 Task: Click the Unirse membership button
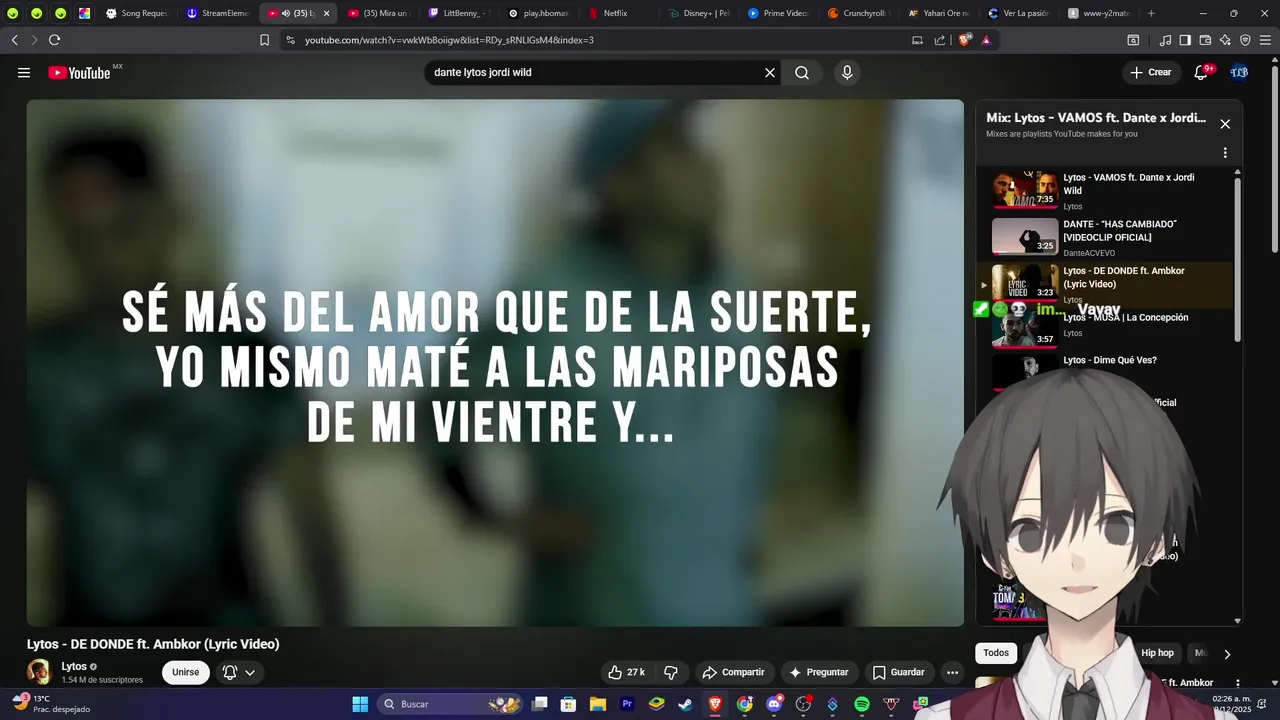185,672
